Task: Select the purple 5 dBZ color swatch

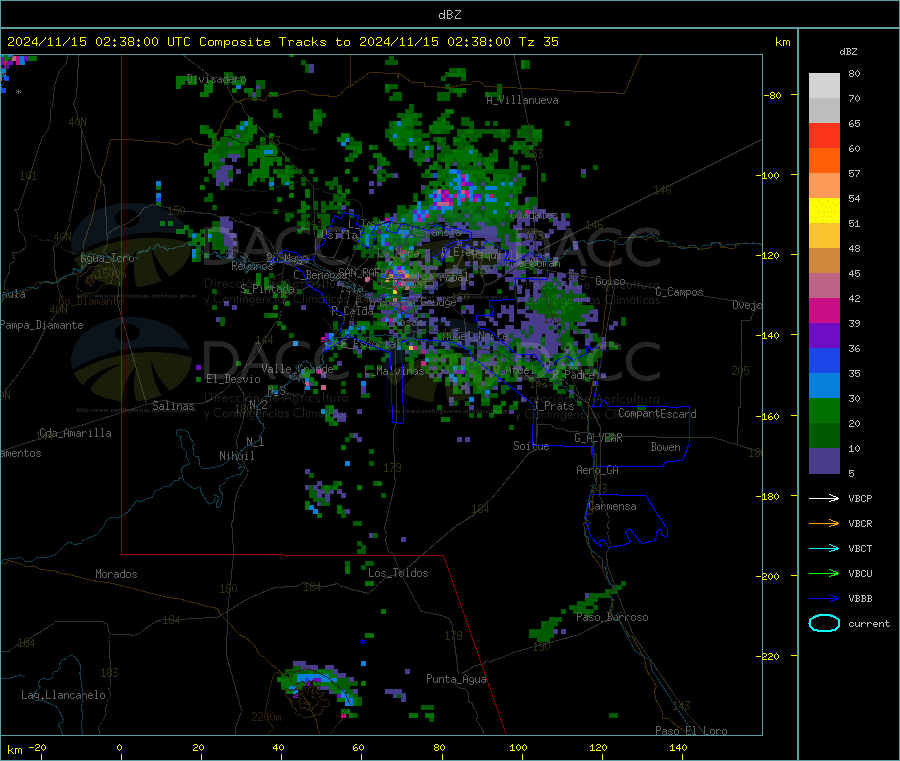Action: [824, 461]
